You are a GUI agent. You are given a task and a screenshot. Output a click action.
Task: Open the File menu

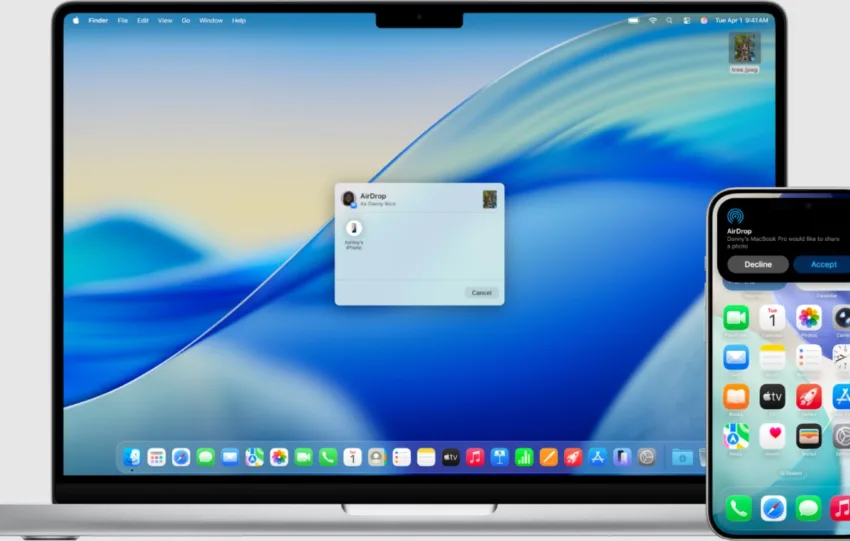coord(123,20)
